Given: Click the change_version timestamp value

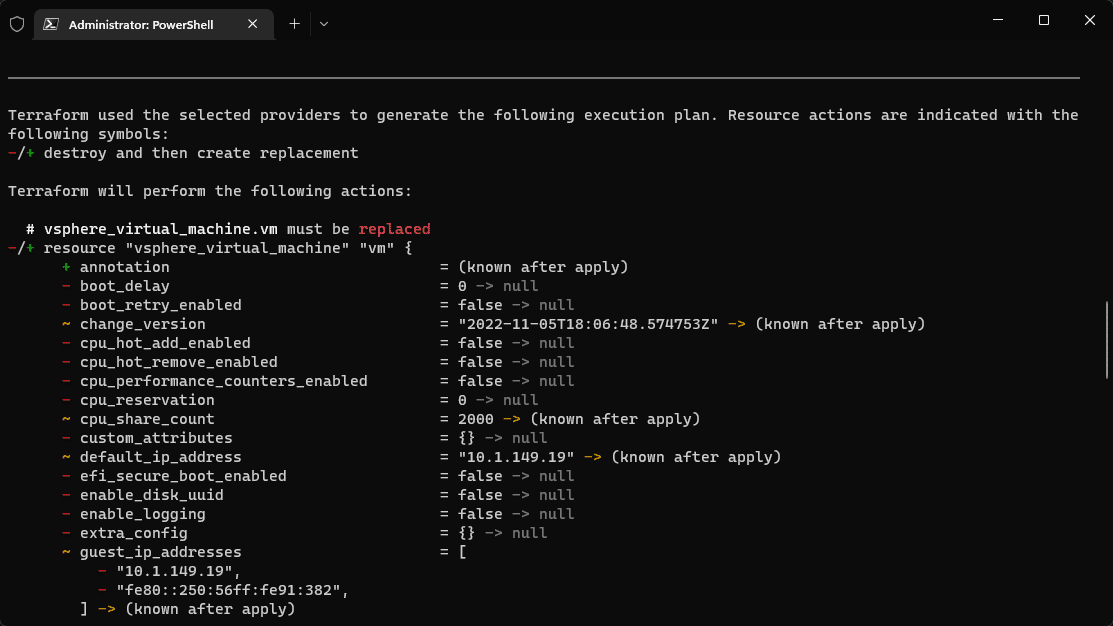Looking at the screenshot, I should point(588,324).
